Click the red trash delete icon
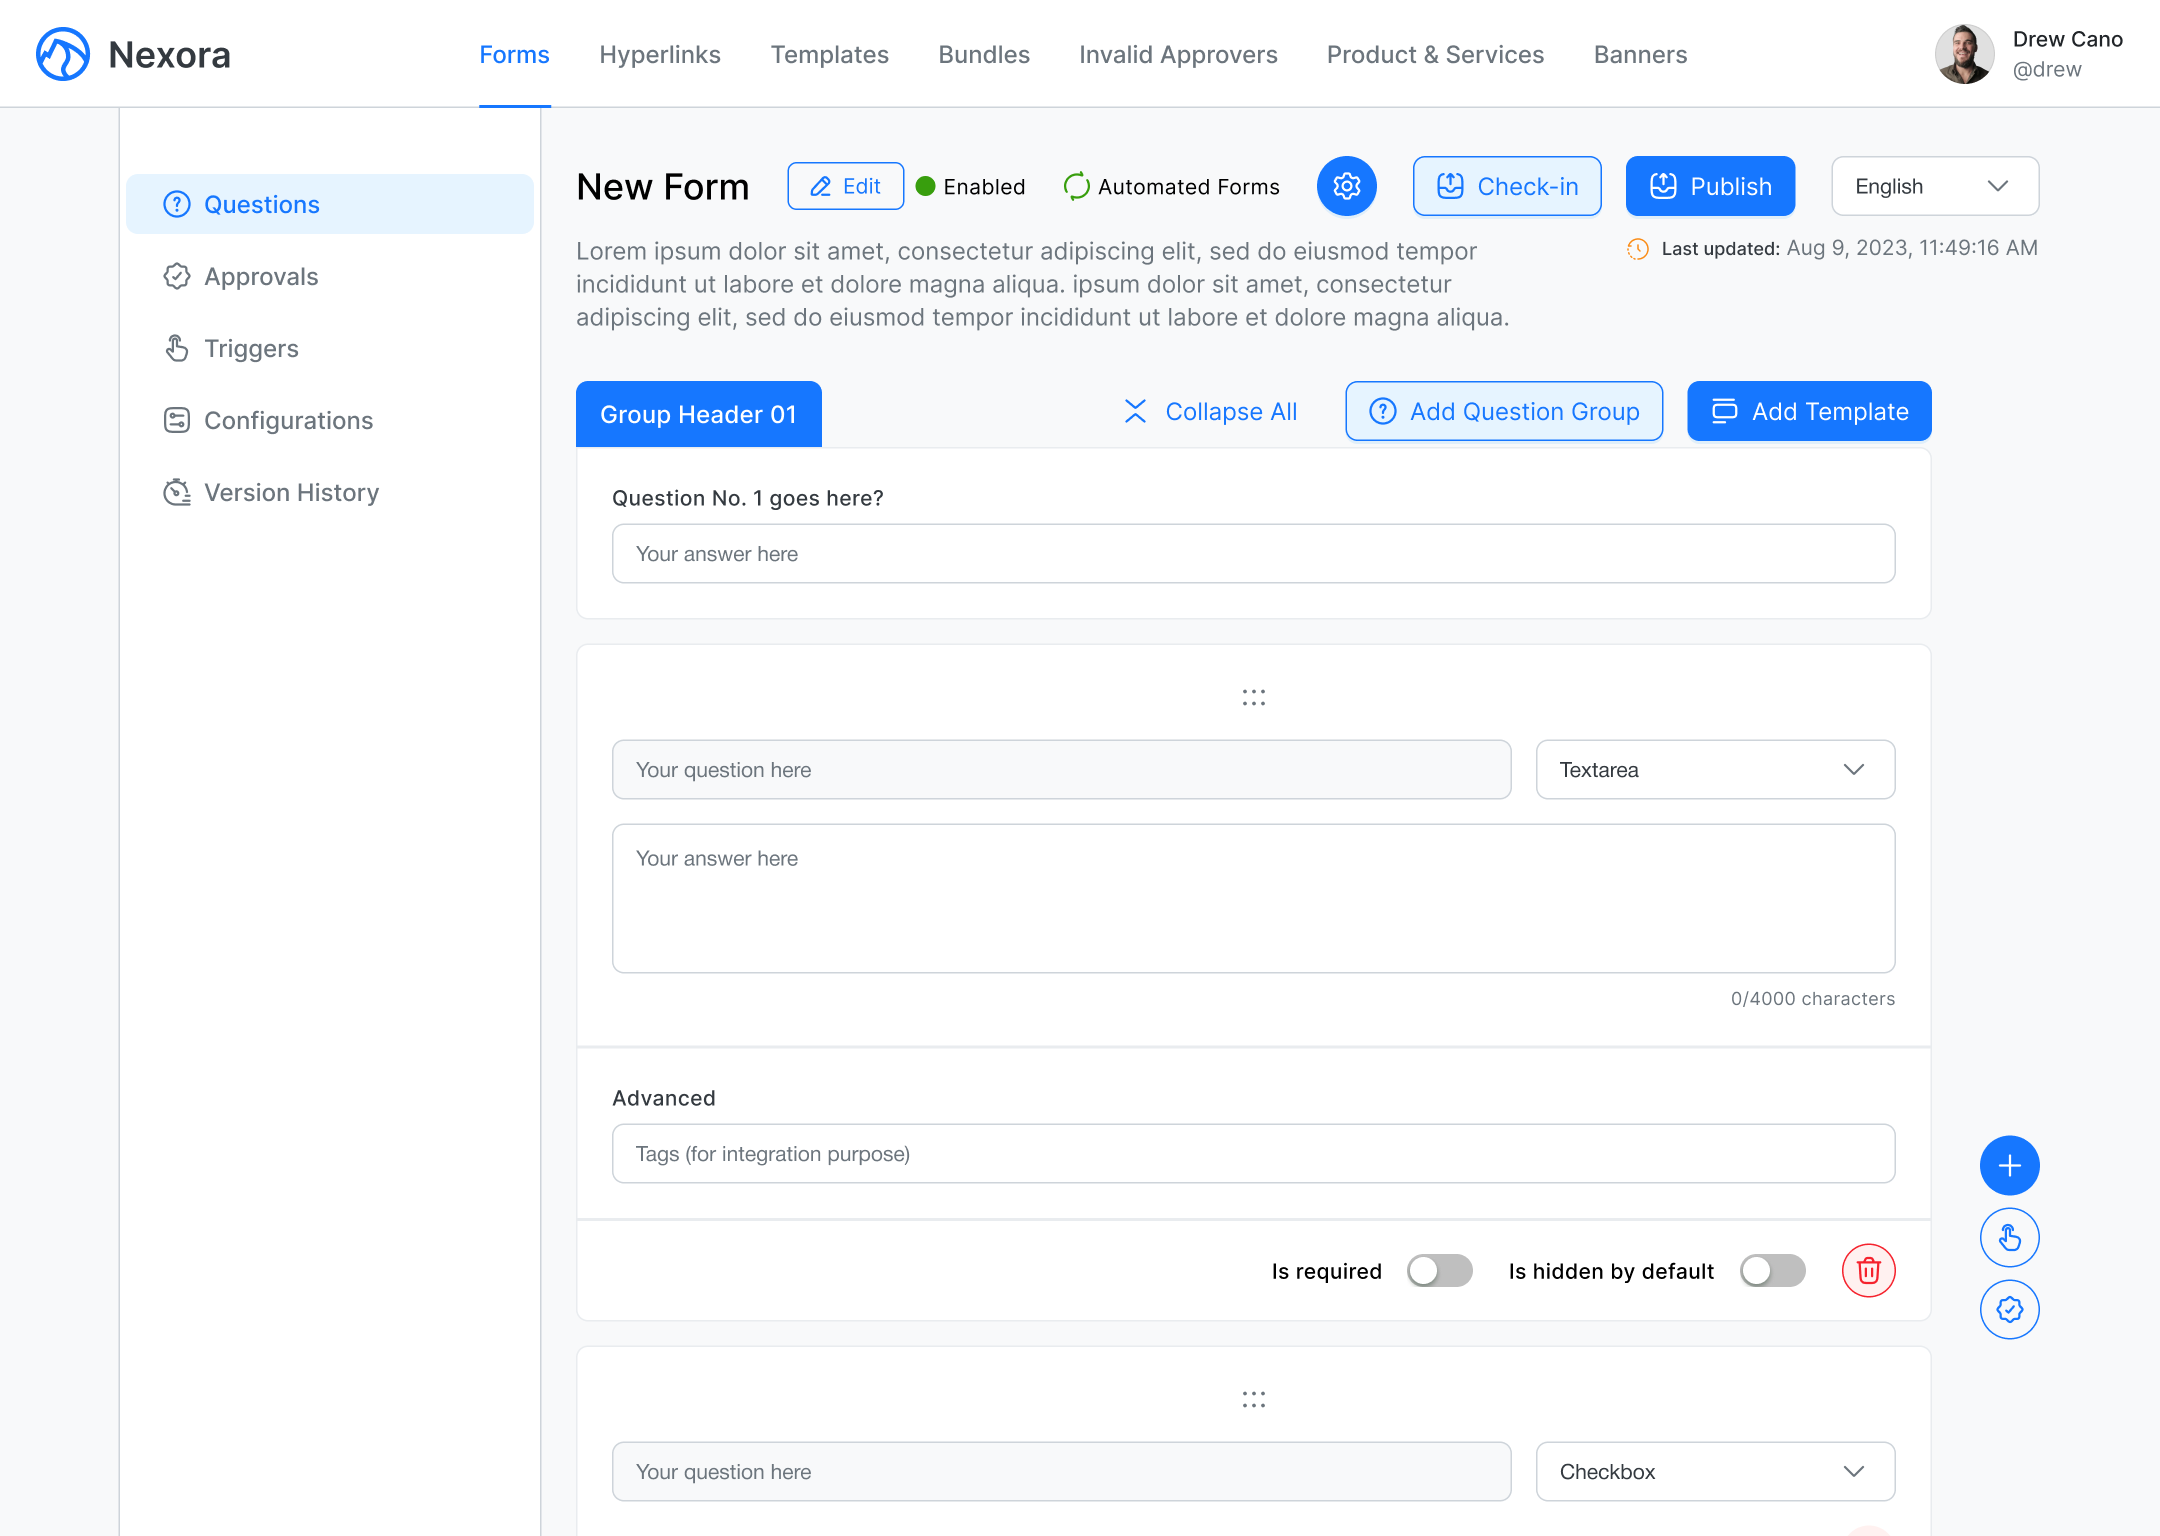 (1868, 1270)
